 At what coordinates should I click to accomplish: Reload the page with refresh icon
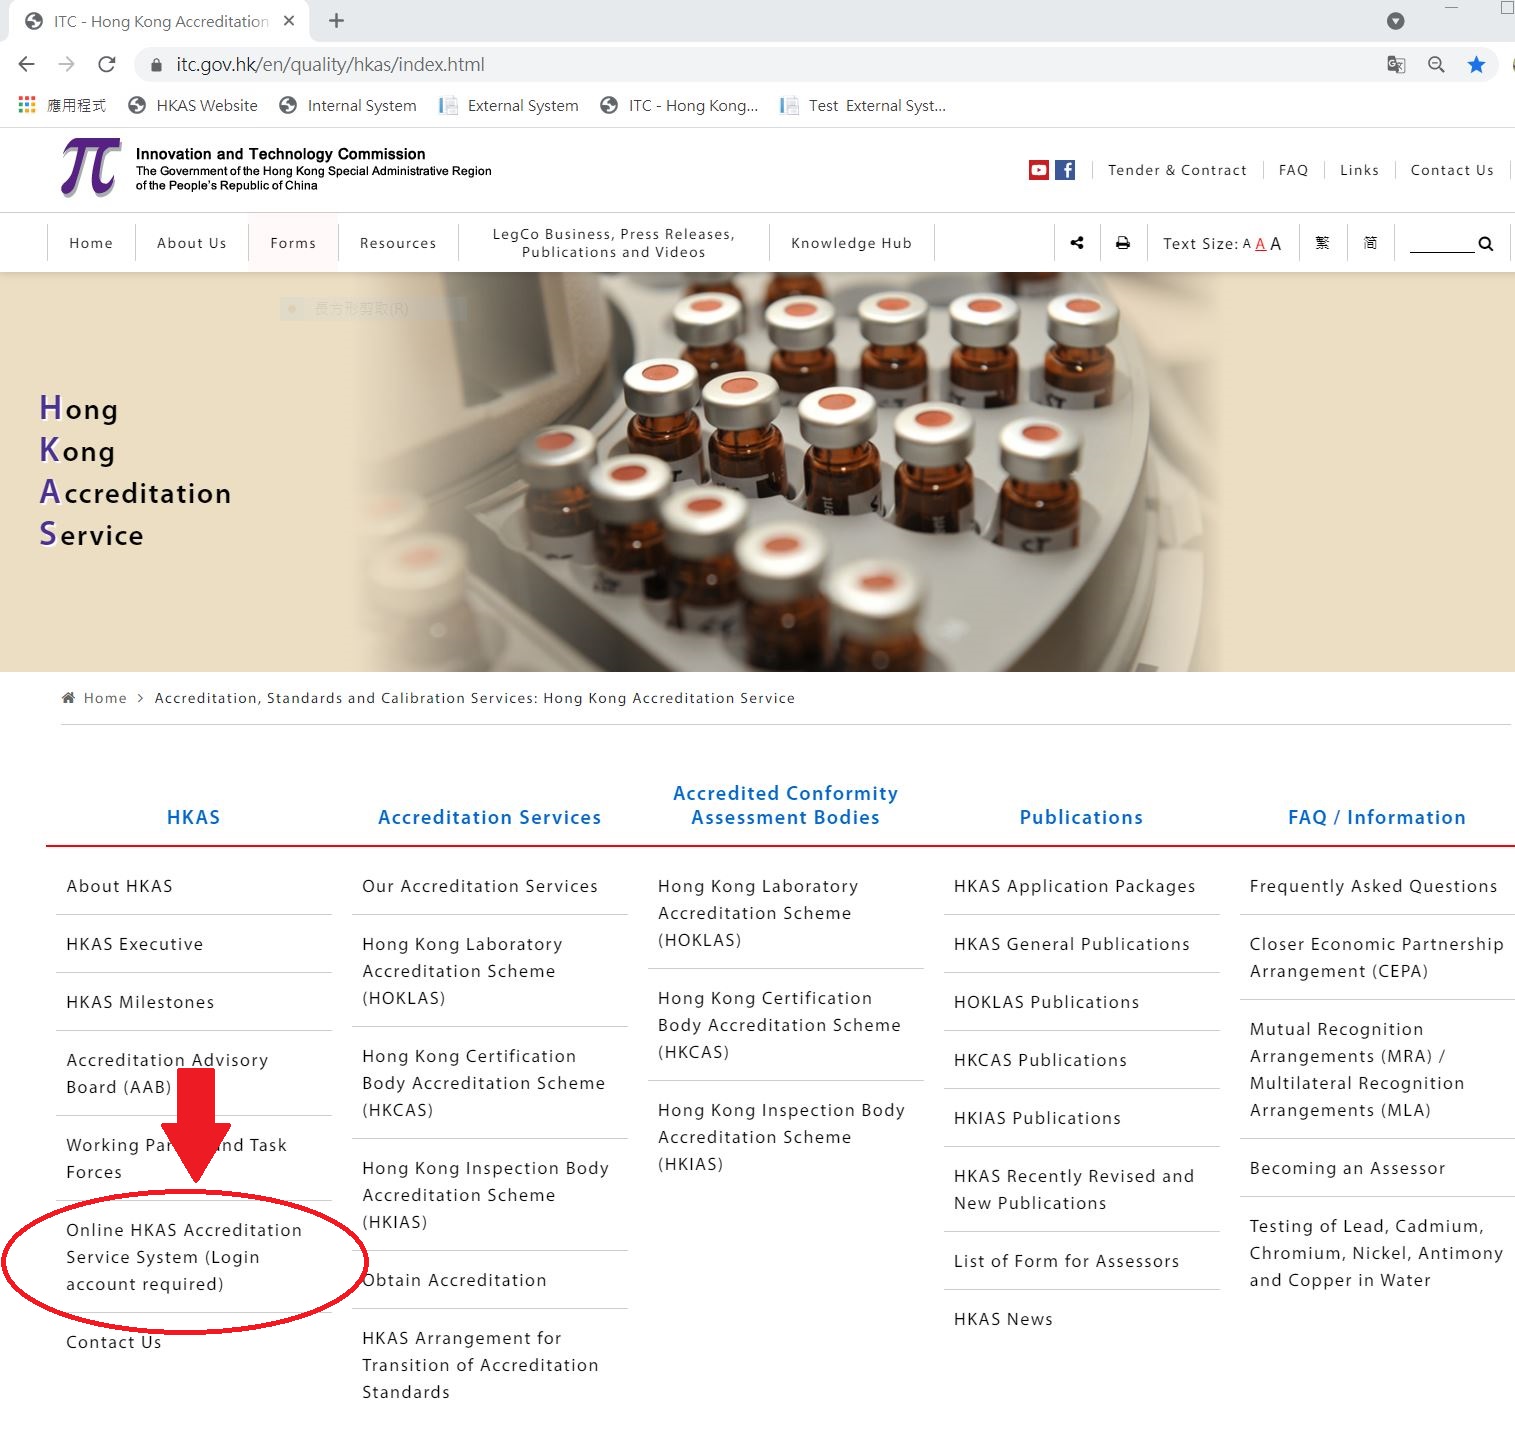click(x=107, y=64)
